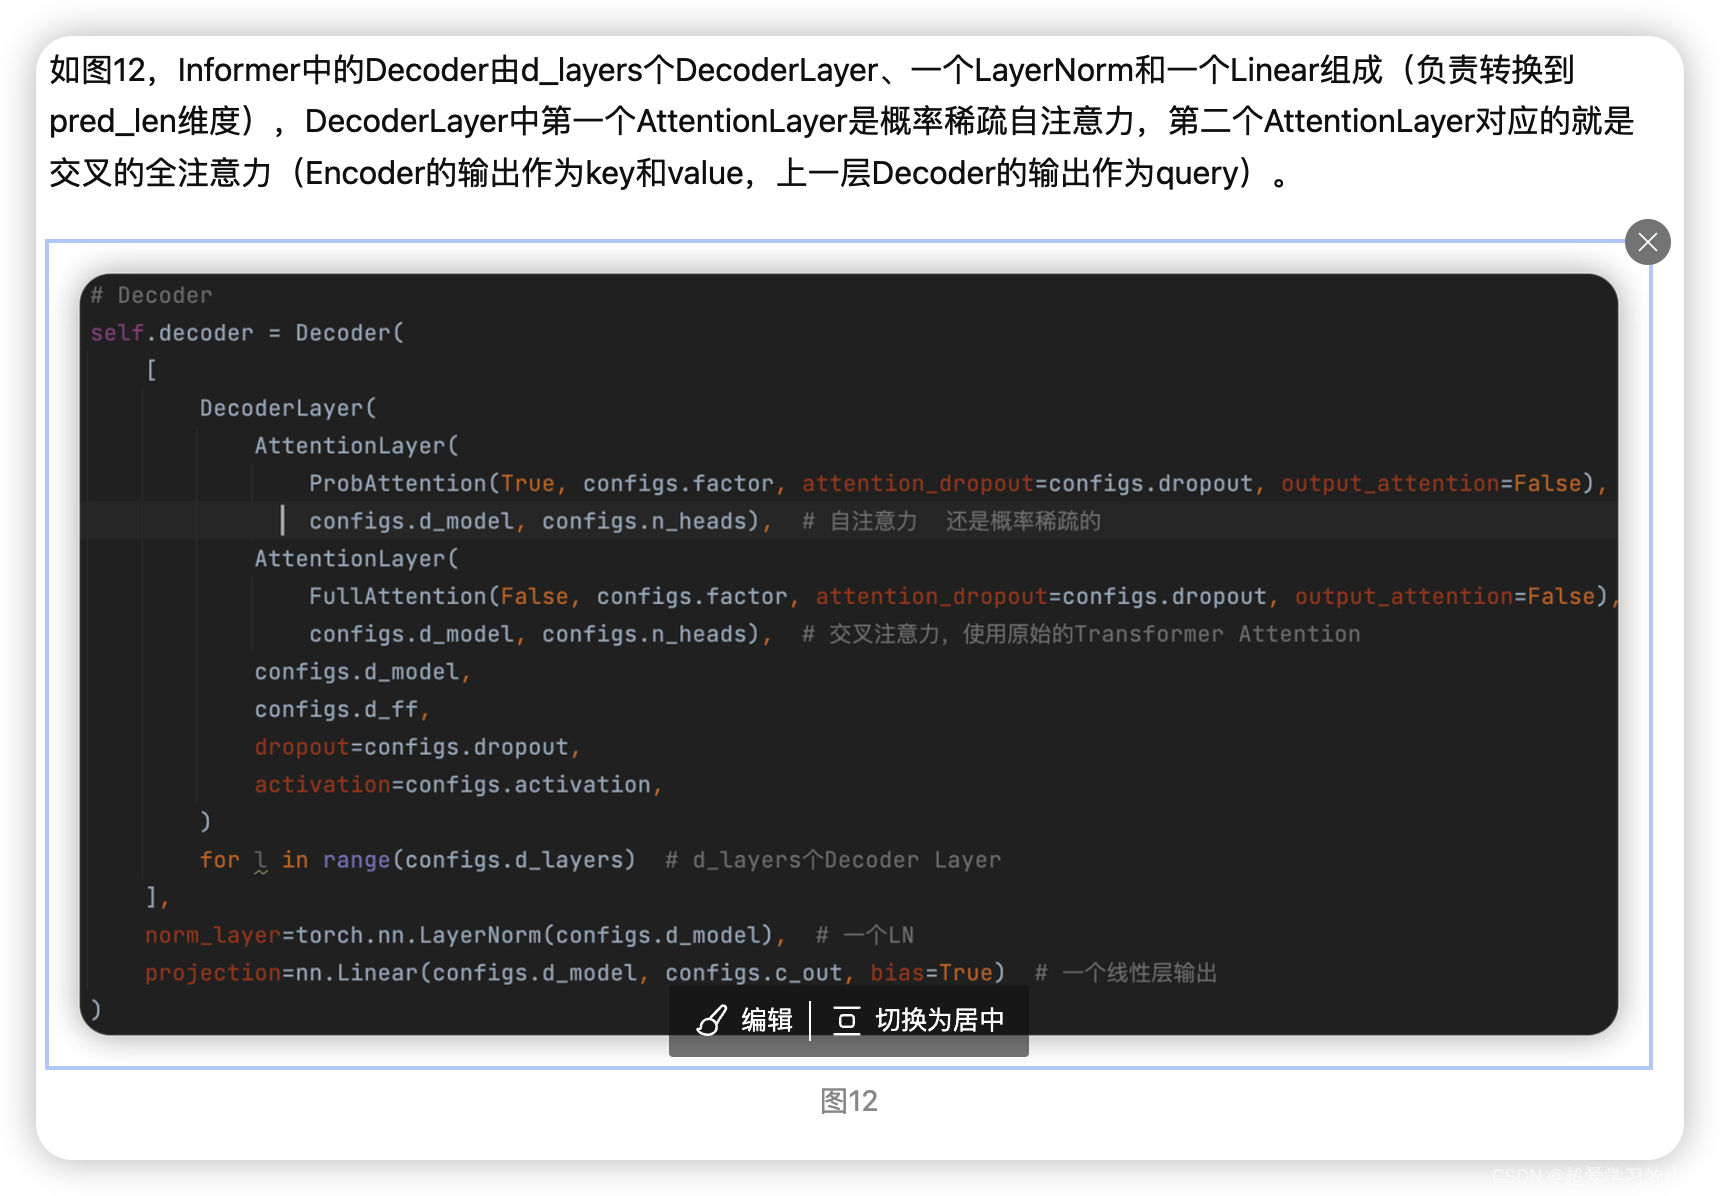Click the line 'configs.d_ff,'
The width and height of the screenshot is (1720, 1196).
click(342, 709)
